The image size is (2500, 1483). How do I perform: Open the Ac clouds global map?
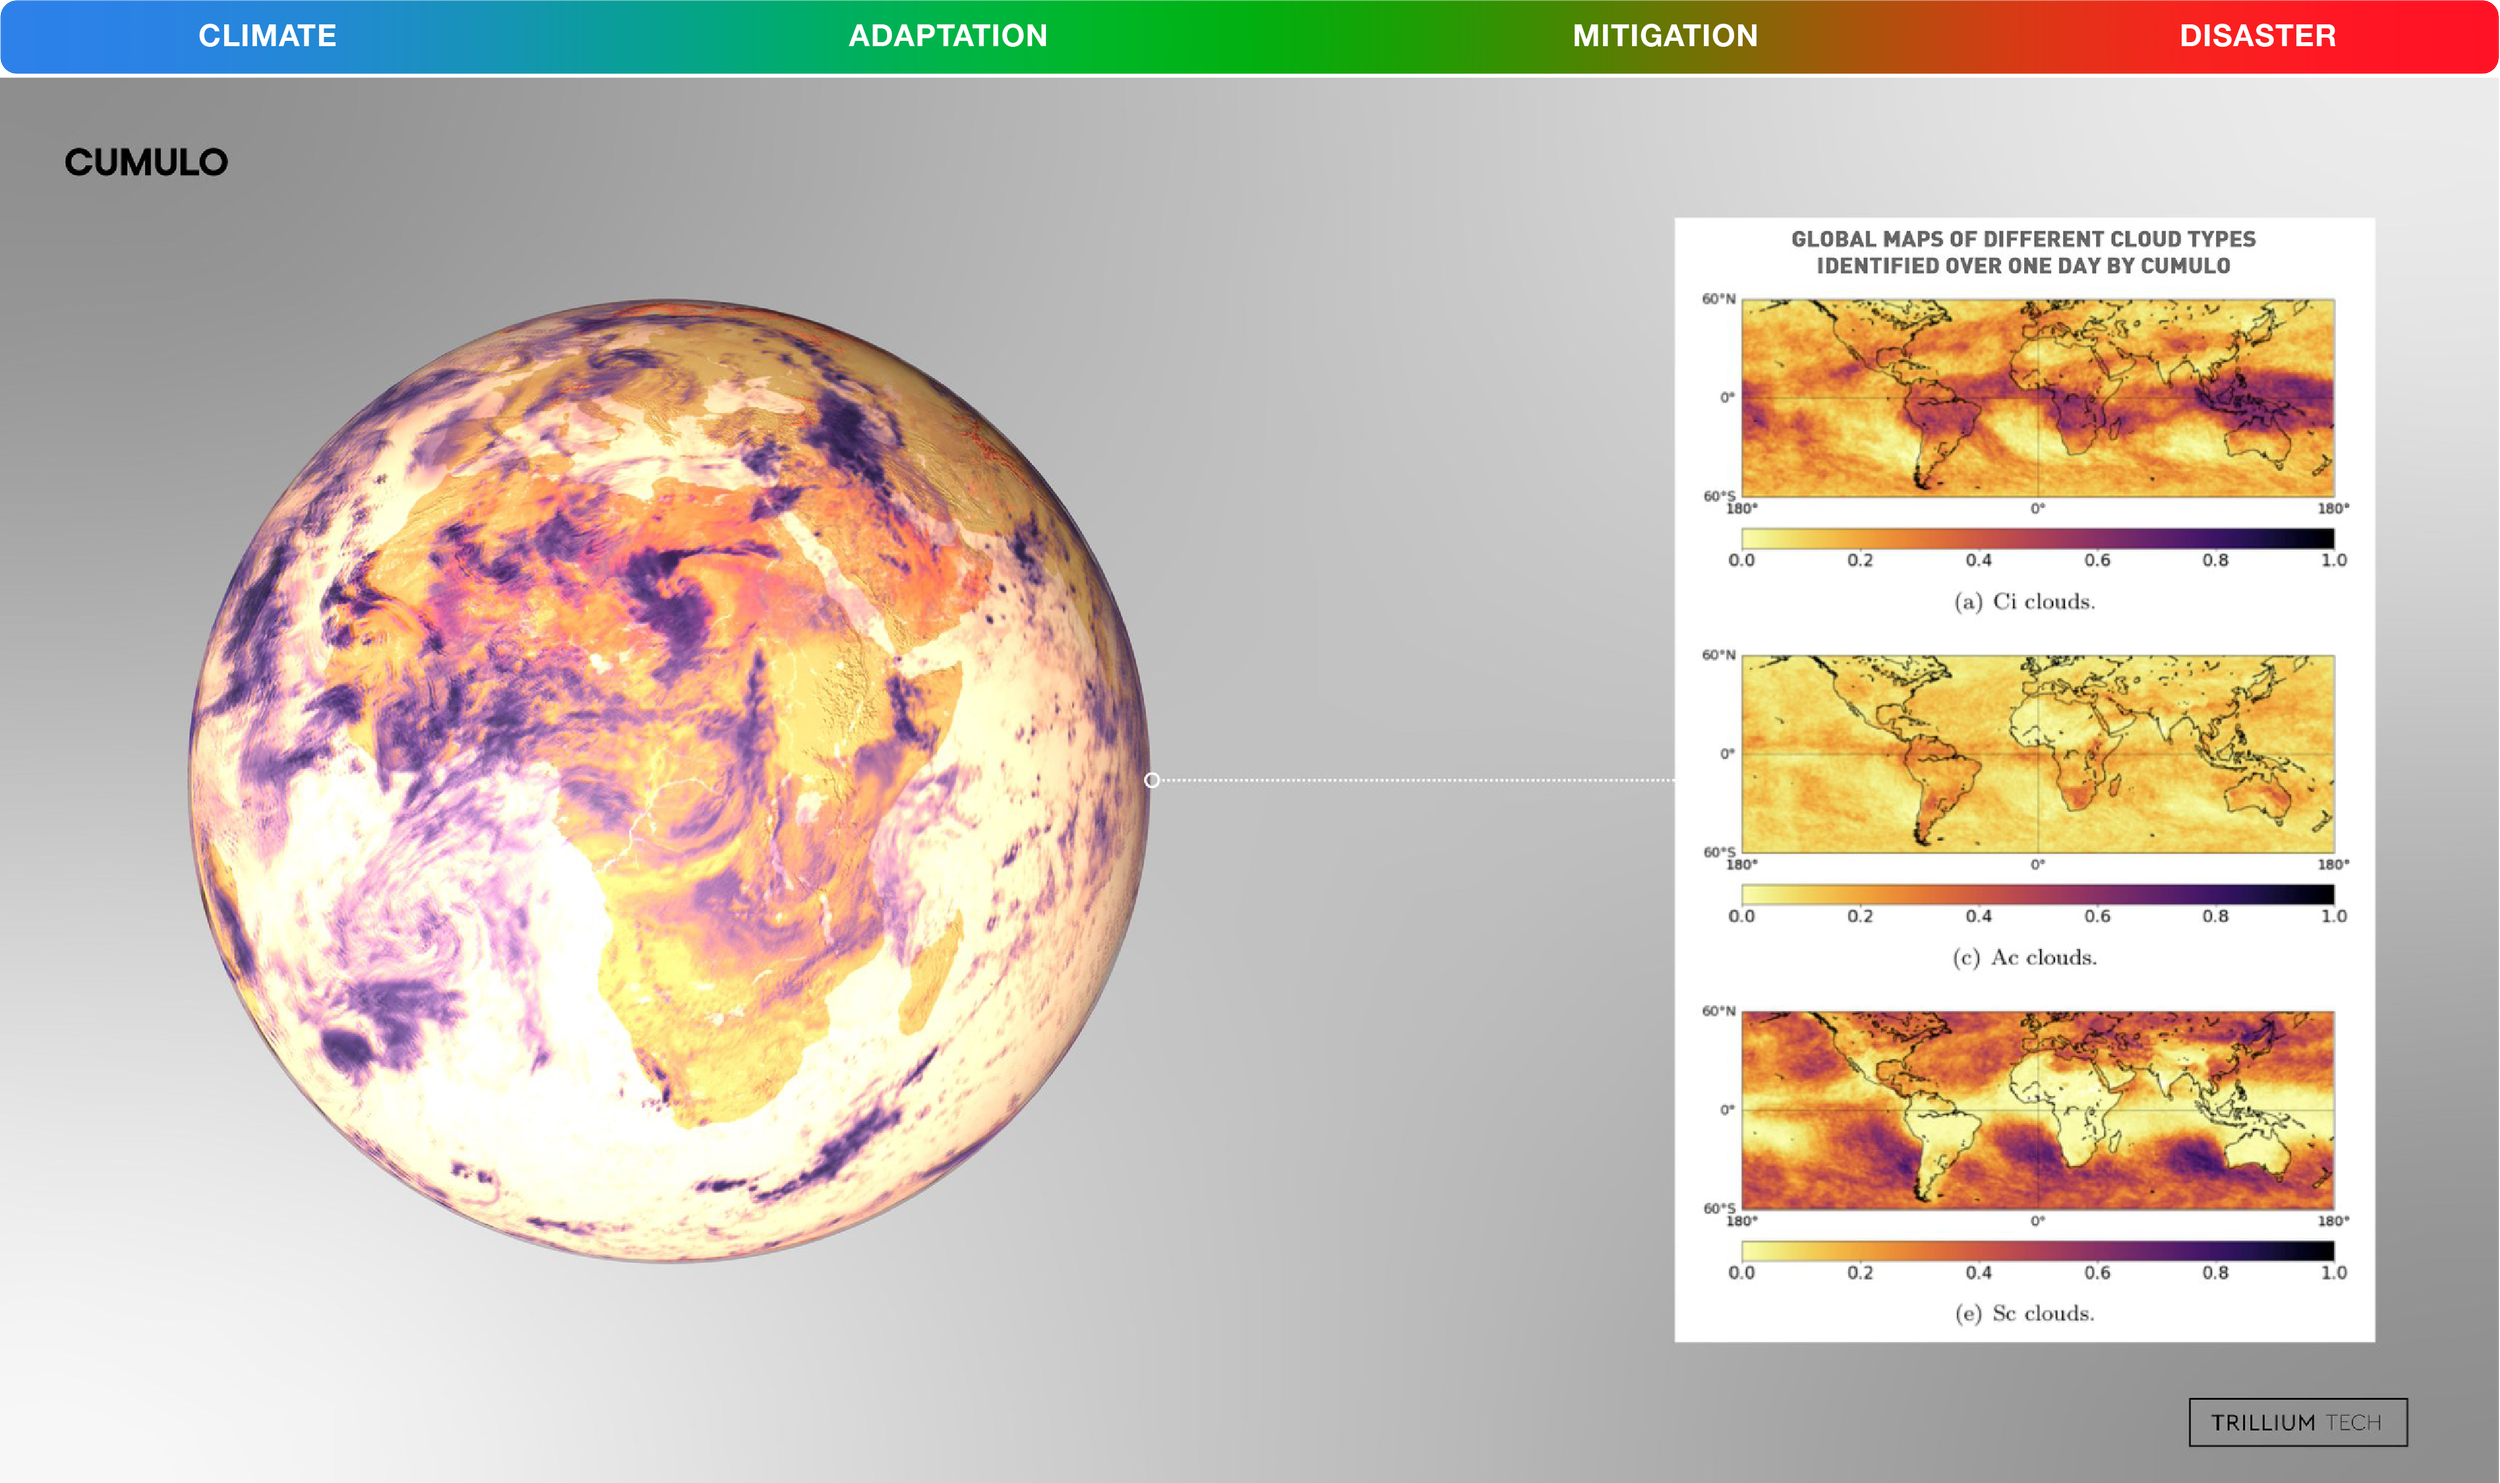2038,753
